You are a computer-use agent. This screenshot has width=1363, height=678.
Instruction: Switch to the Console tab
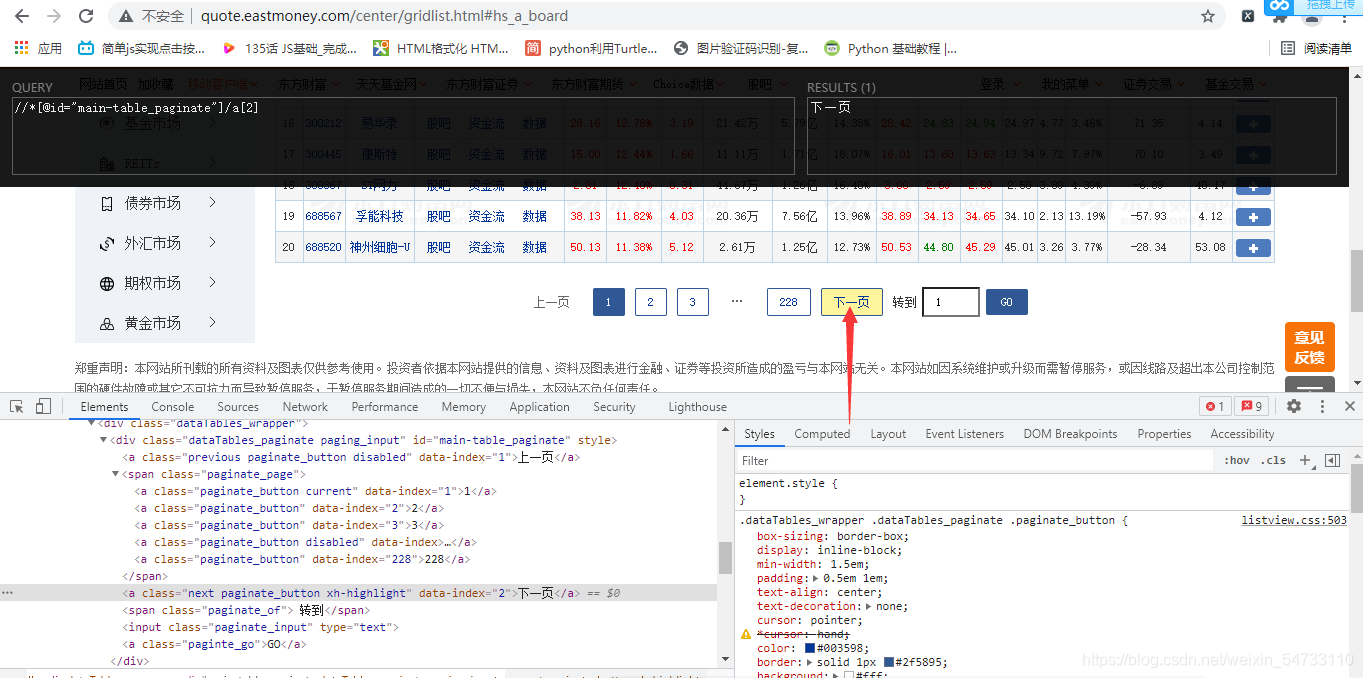[173, 407]
